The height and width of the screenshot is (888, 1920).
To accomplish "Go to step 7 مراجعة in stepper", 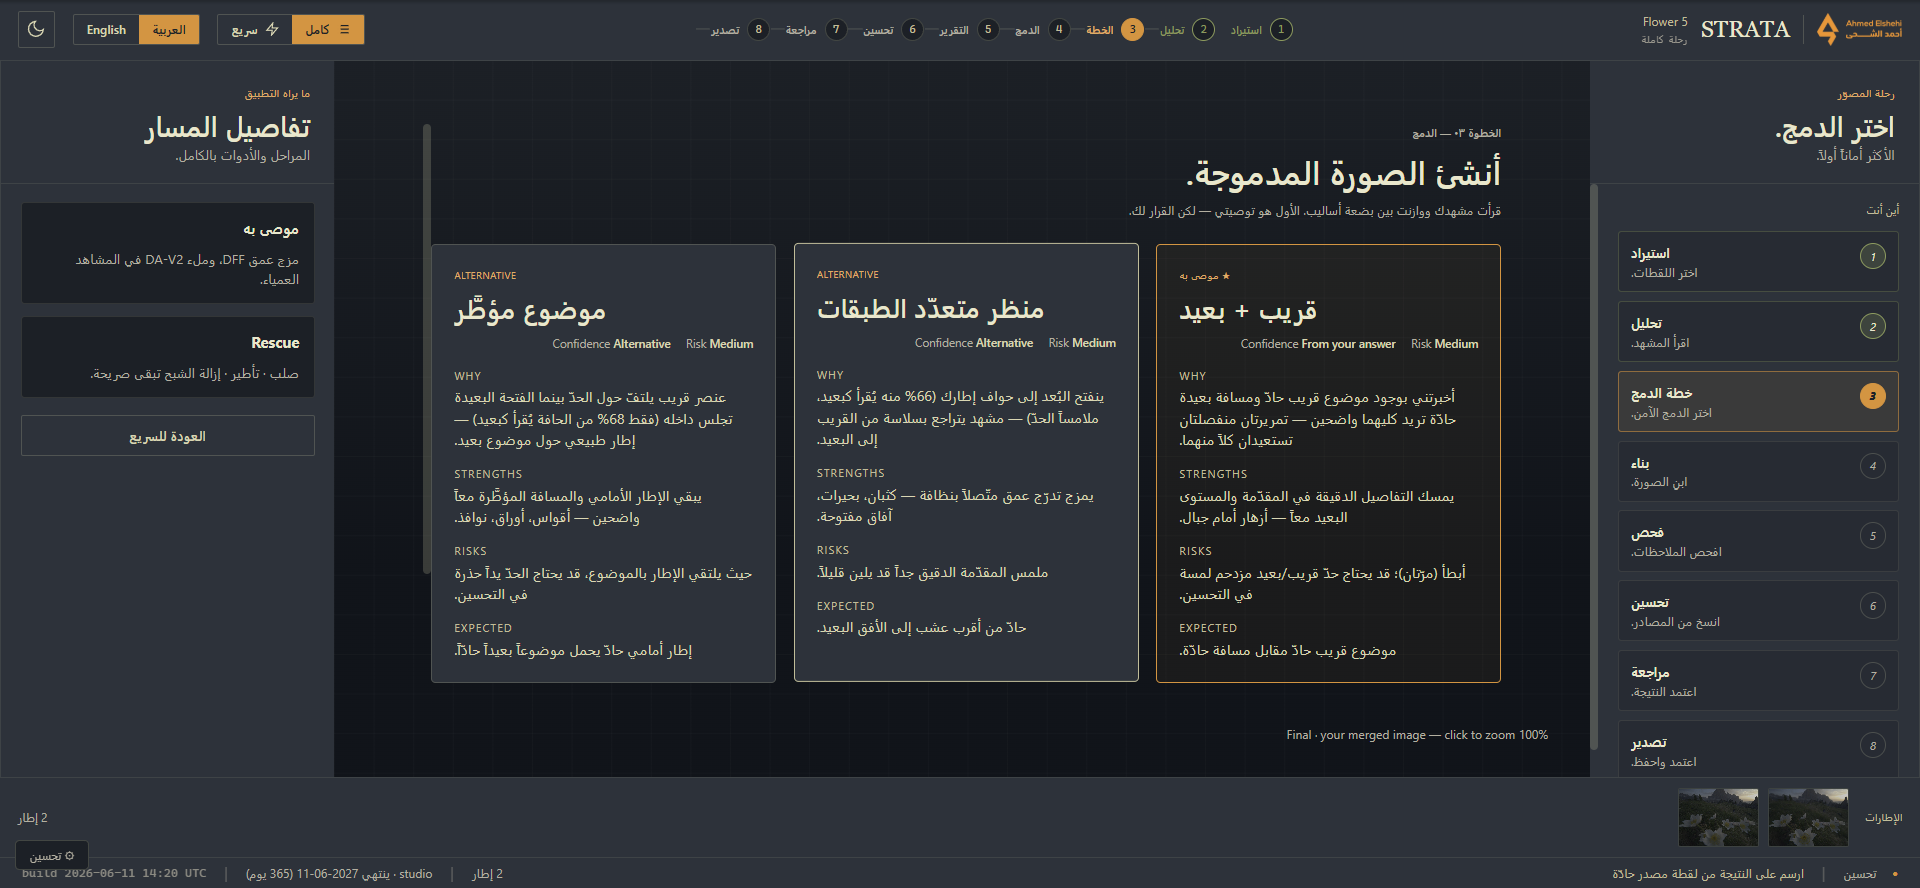I will point(815,29).
